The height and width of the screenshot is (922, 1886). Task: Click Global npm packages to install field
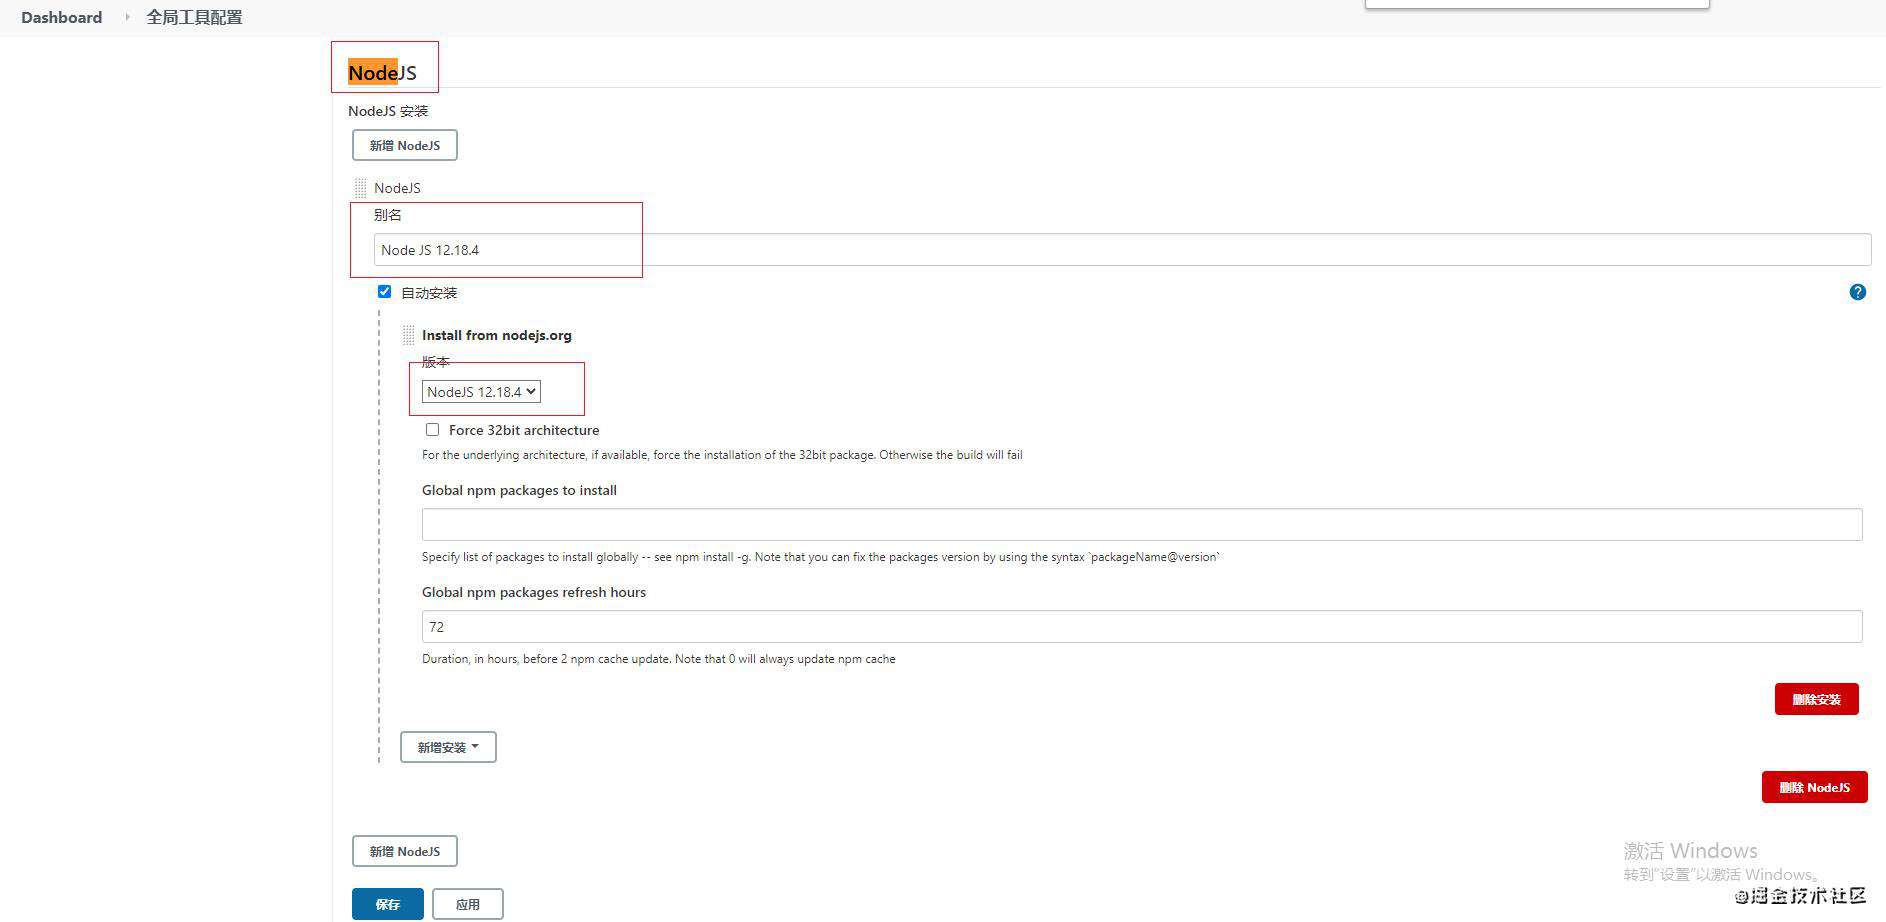point(1142,524)
